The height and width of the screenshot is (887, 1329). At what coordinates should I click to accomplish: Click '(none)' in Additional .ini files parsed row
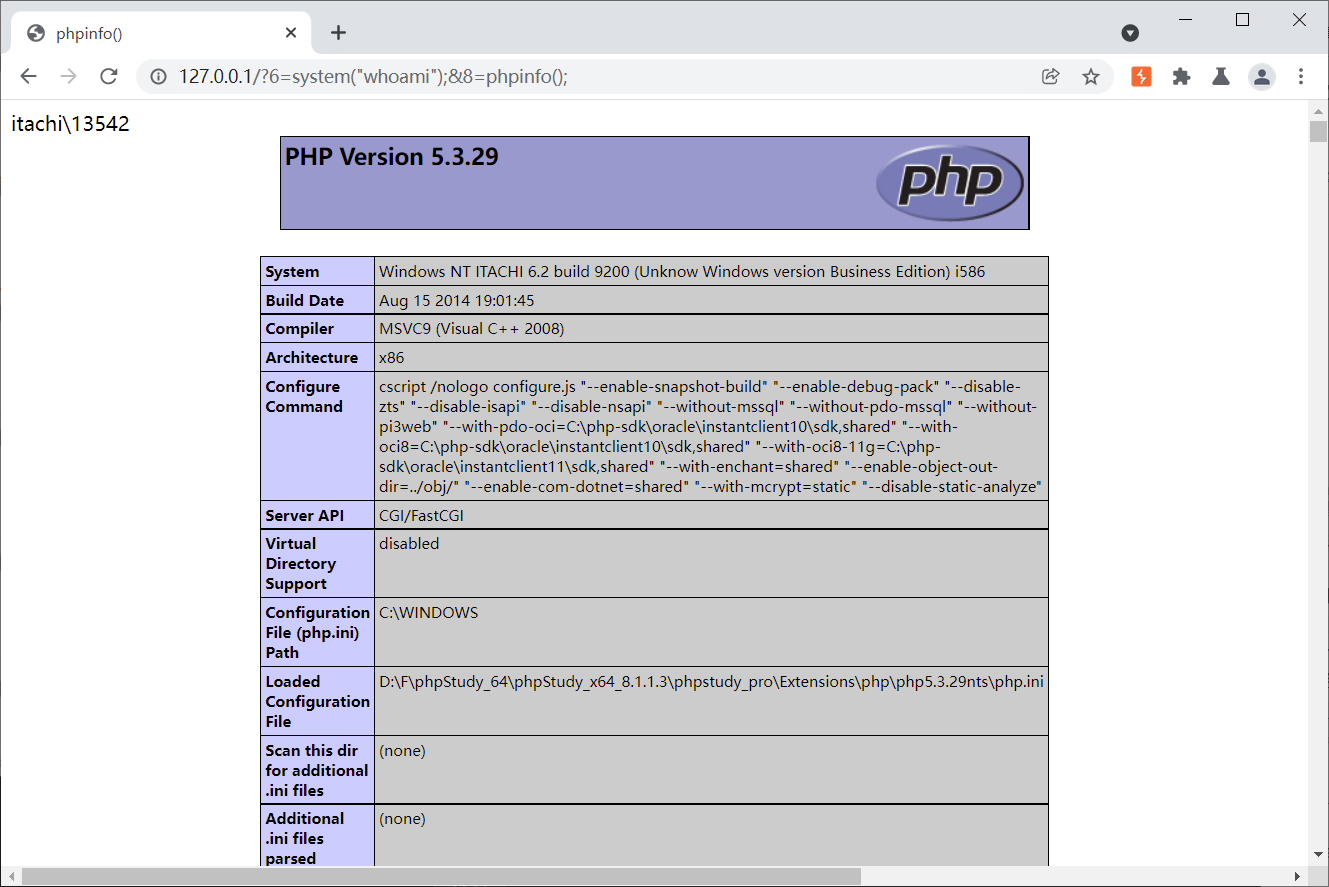click(402, 818)
